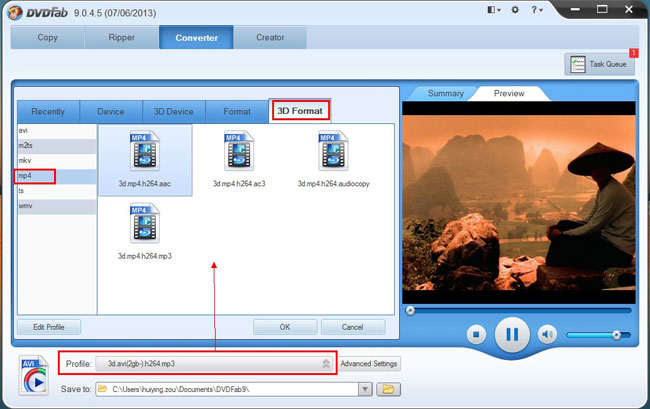Stop the preview playback
Screen dimensions: 650x409
pyautogui.click(x=476, y=334)
